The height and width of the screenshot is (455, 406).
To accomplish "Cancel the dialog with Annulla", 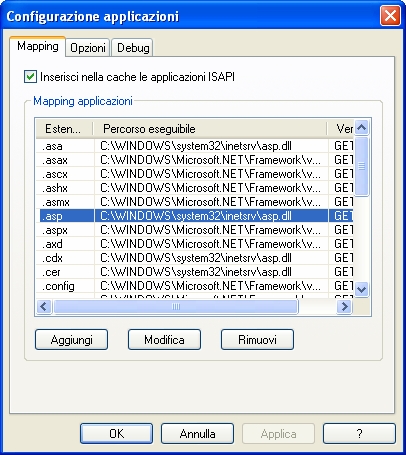I will pos(197,434).
